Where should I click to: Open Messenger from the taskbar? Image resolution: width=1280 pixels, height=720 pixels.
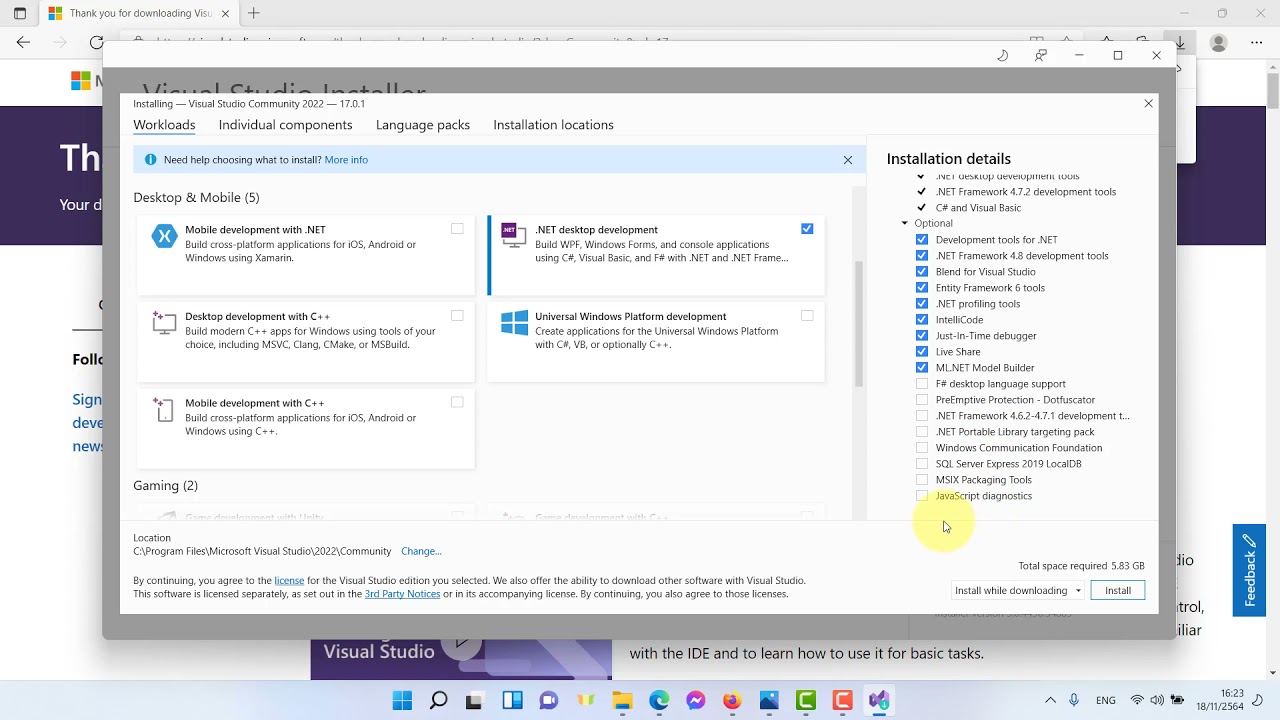pos(696,700)
